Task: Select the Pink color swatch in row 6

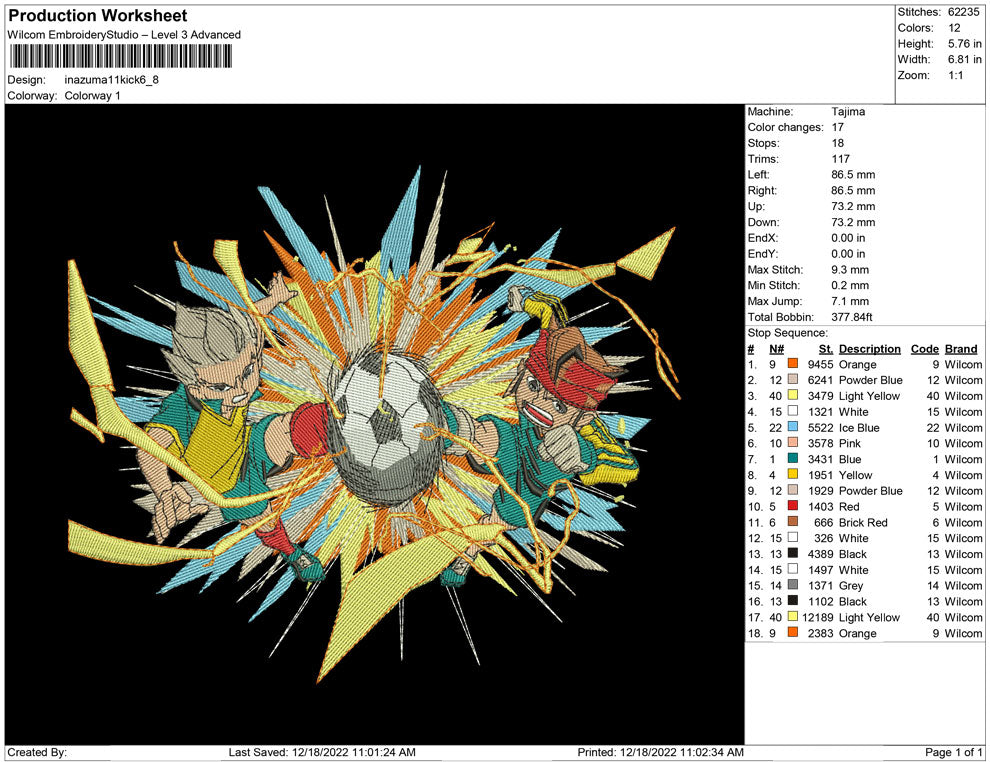Action: 793,444
